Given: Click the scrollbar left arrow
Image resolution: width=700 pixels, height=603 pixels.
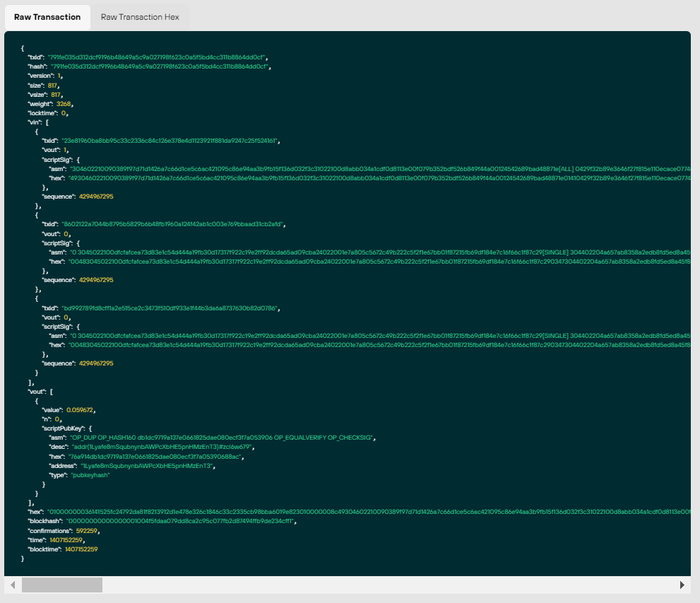Looking at the screenshot, I should click(x=14, y=584).
